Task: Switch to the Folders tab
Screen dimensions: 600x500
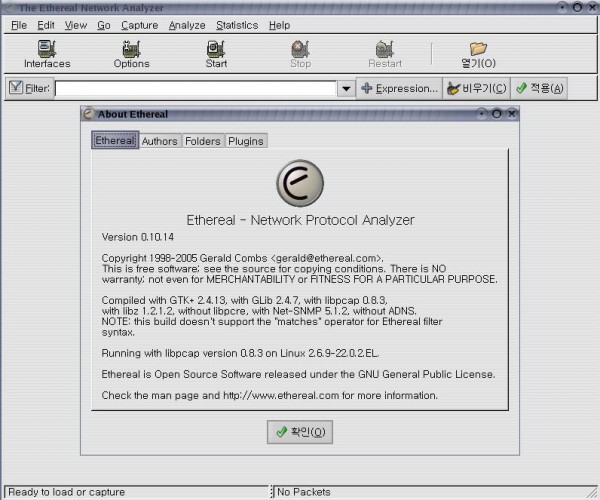Action: [x=203, y=141]
